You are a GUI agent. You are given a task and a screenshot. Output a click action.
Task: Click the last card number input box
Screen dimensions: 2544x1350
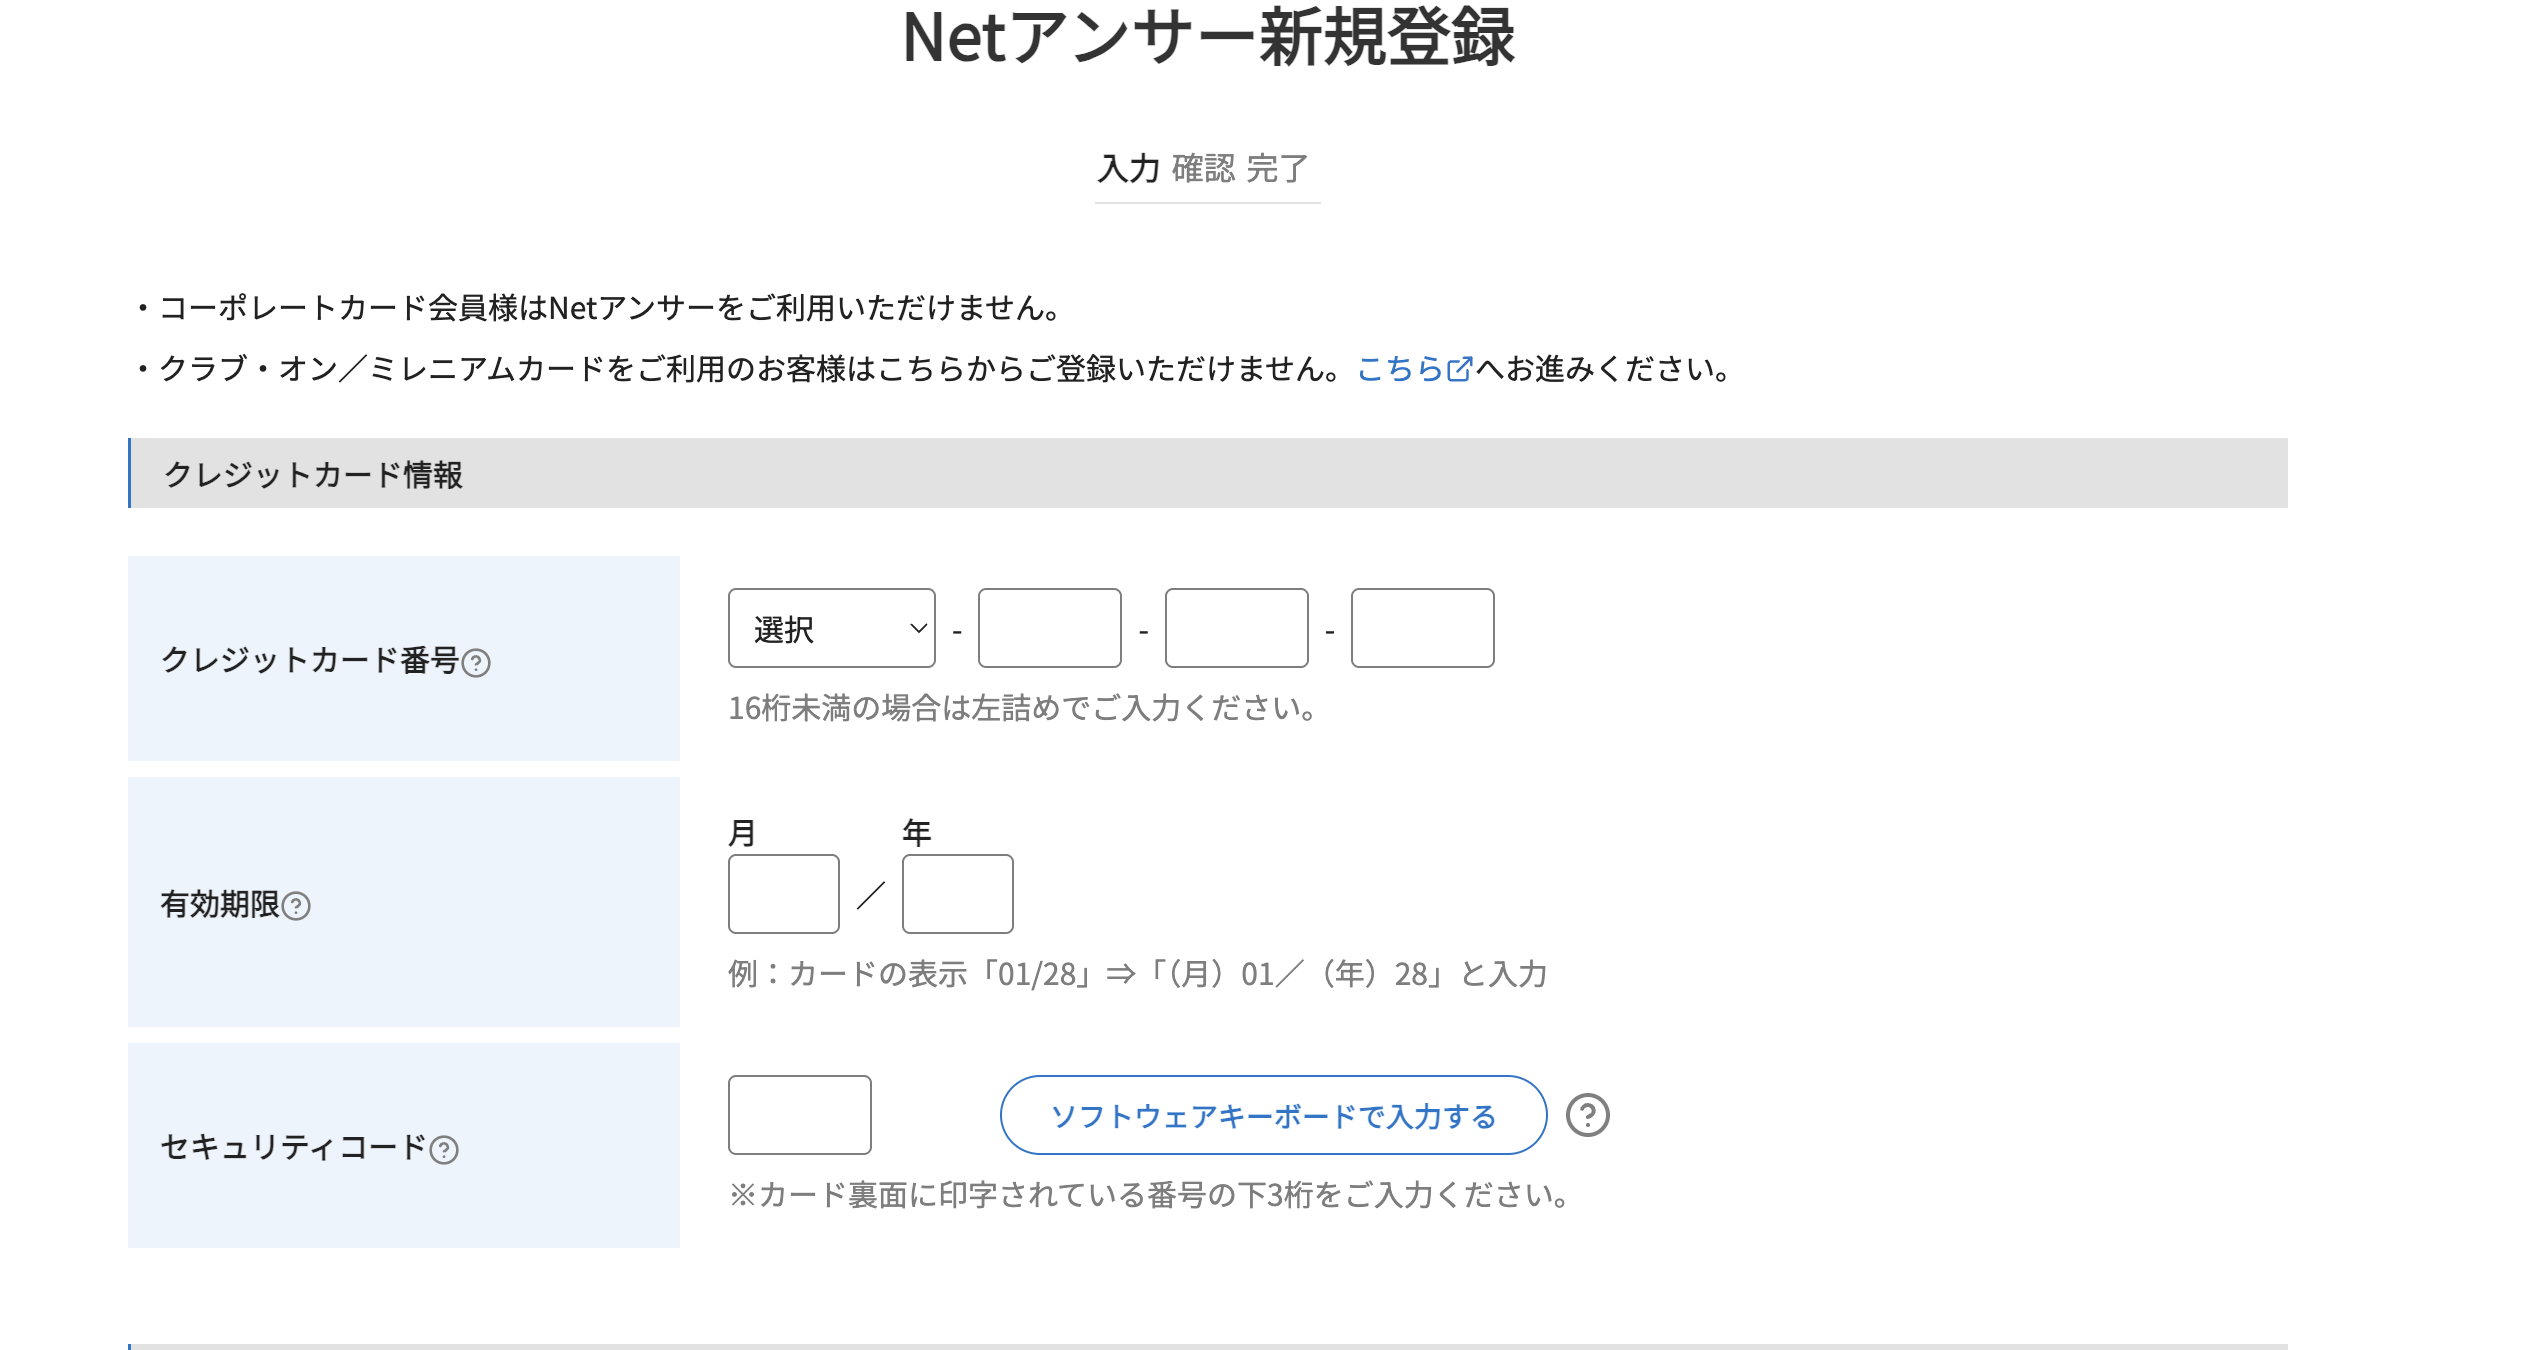click(1422, 628)
